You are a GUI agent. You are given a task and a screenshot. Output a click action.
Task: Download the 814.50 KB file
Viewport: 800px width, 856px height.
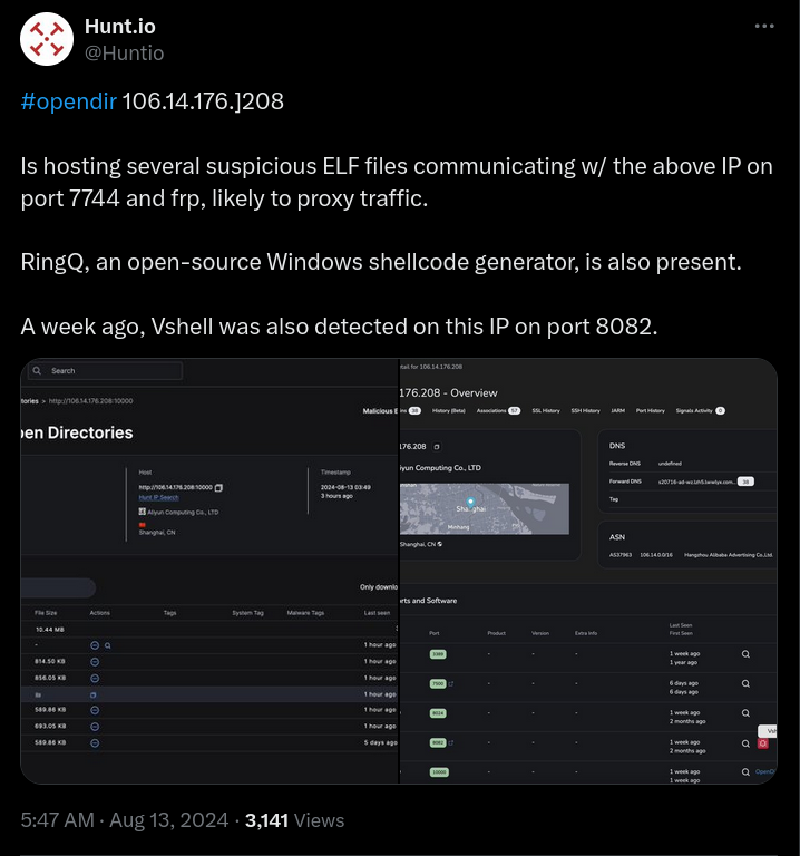(x=95, y=662)
